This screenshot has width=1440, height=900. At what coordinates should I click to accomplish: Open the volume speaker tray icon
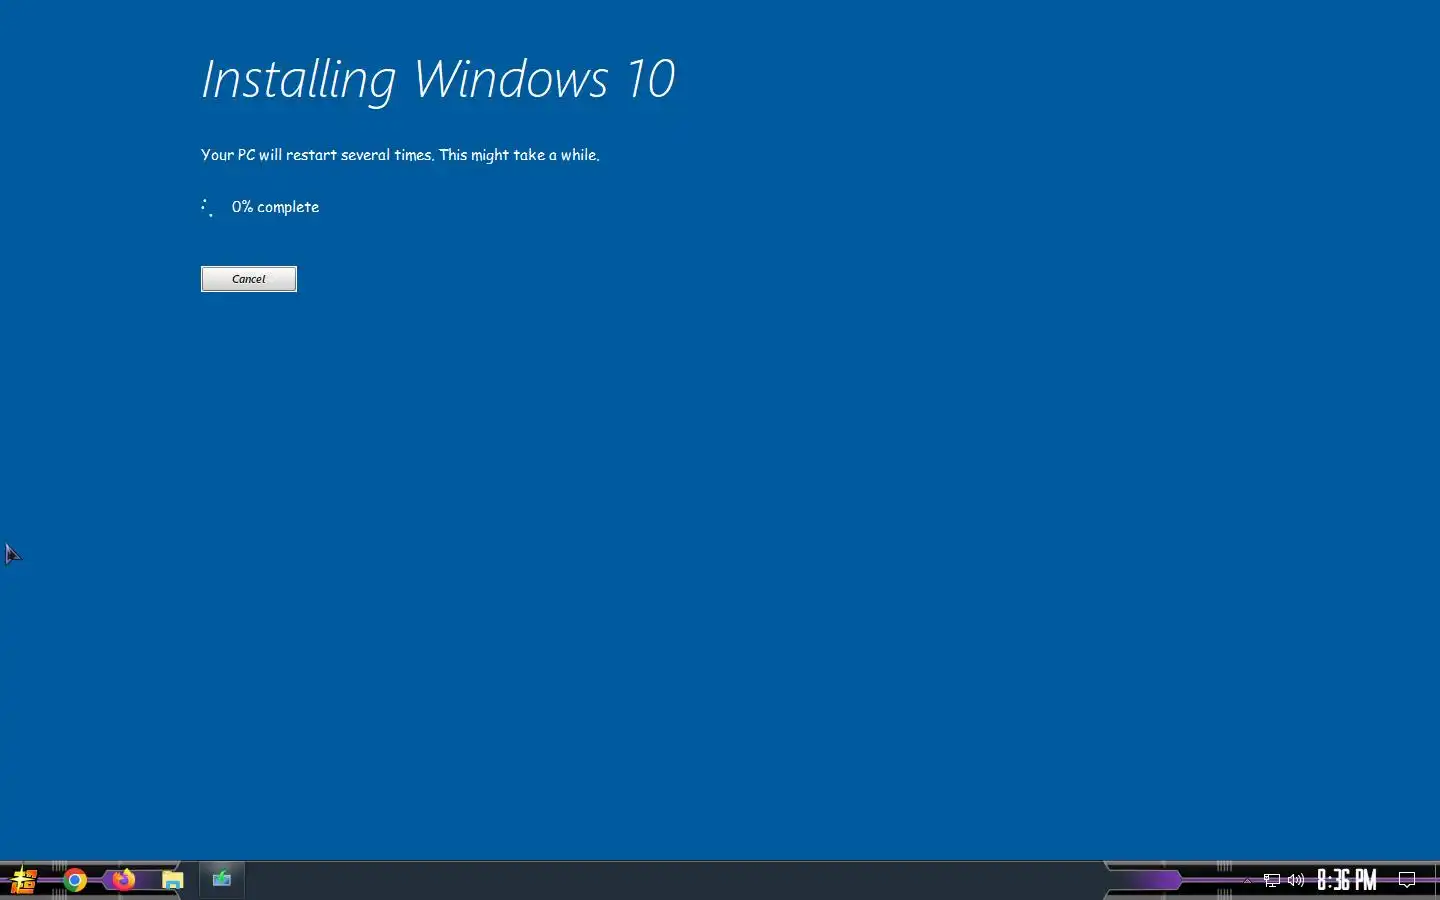[x=1296, y=881]
